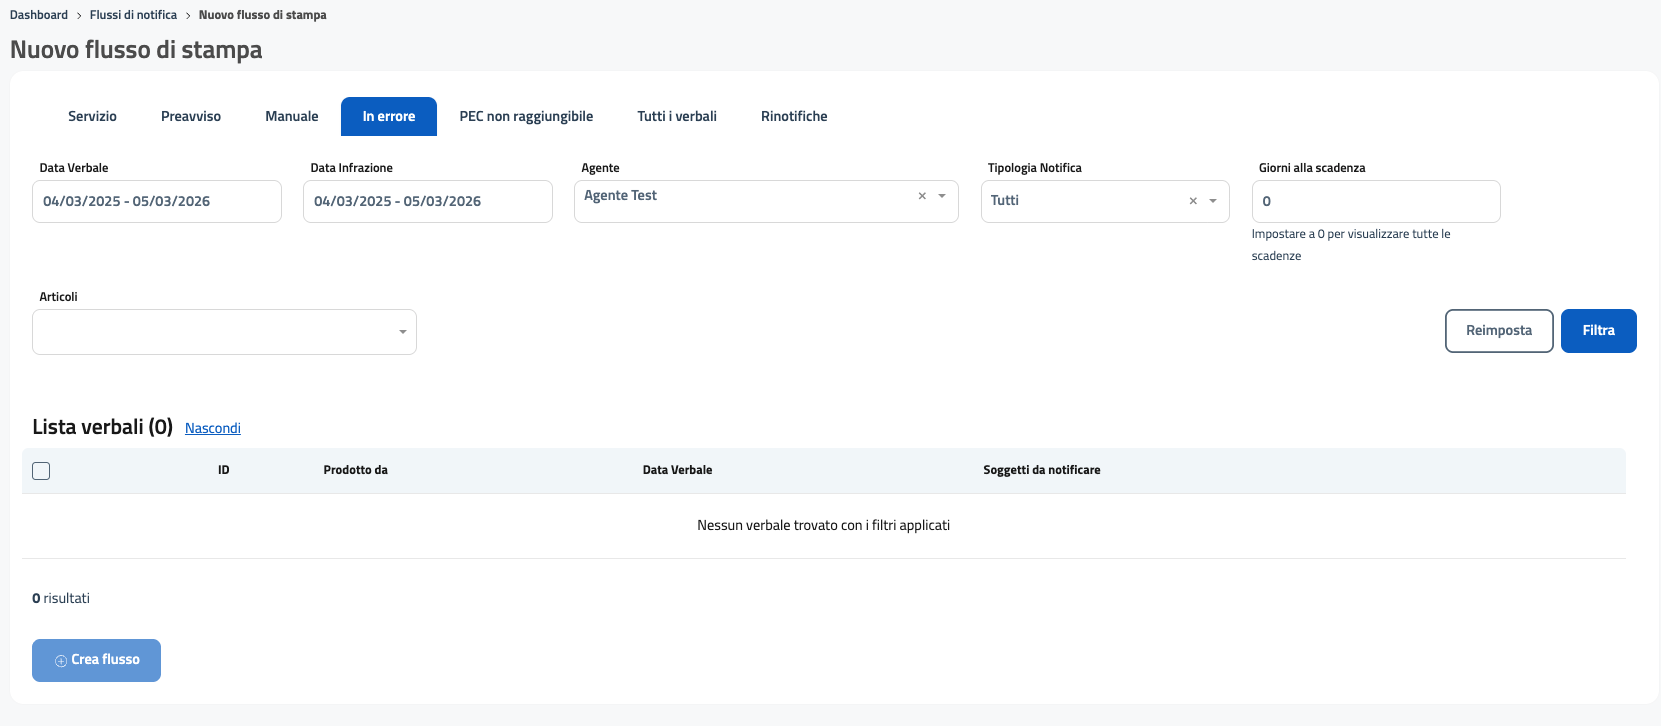Go to the Tutti i verbali tab
The width and height of the screenshot is (1661, 726).
tap(677, 117)
